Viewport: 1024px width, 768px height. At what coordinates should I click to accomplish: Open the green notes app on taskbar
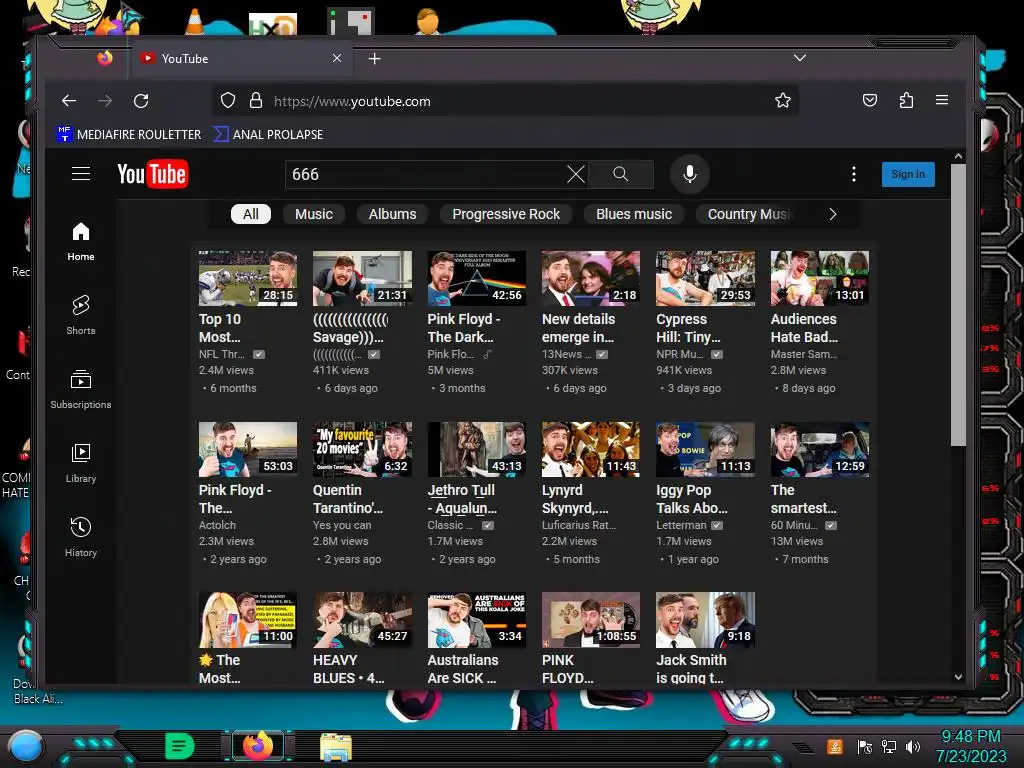(x=180, y=746)
